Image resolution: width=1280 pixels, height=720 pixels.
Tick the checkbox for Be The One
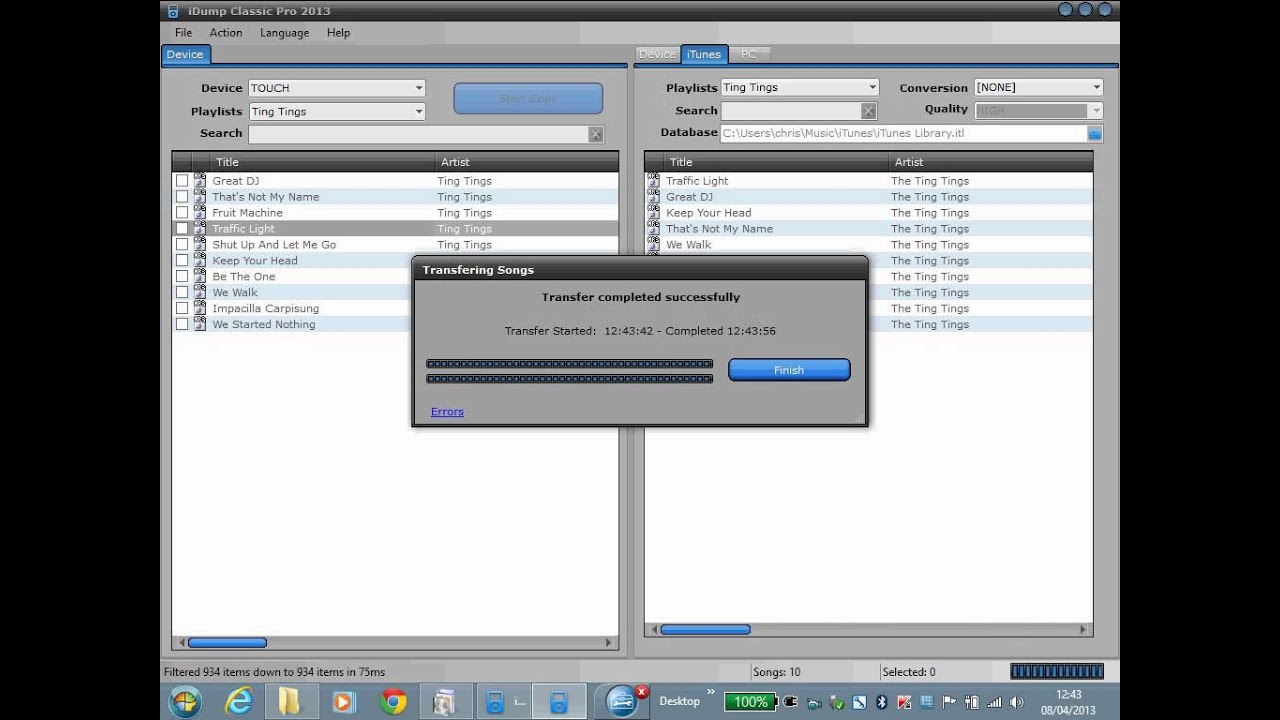[x=182, y=277]
